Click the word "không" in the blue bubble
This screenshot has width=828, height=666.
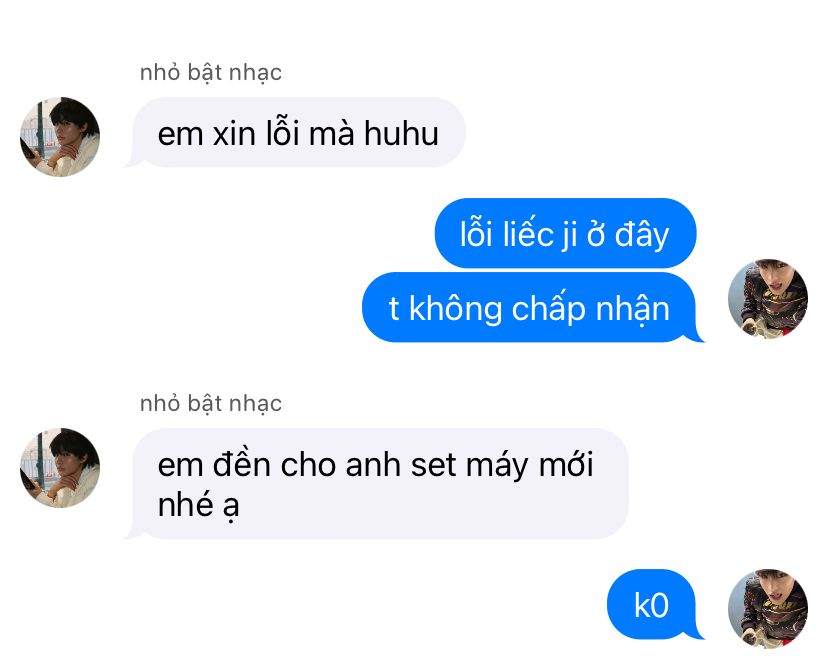tap(456, 308)
